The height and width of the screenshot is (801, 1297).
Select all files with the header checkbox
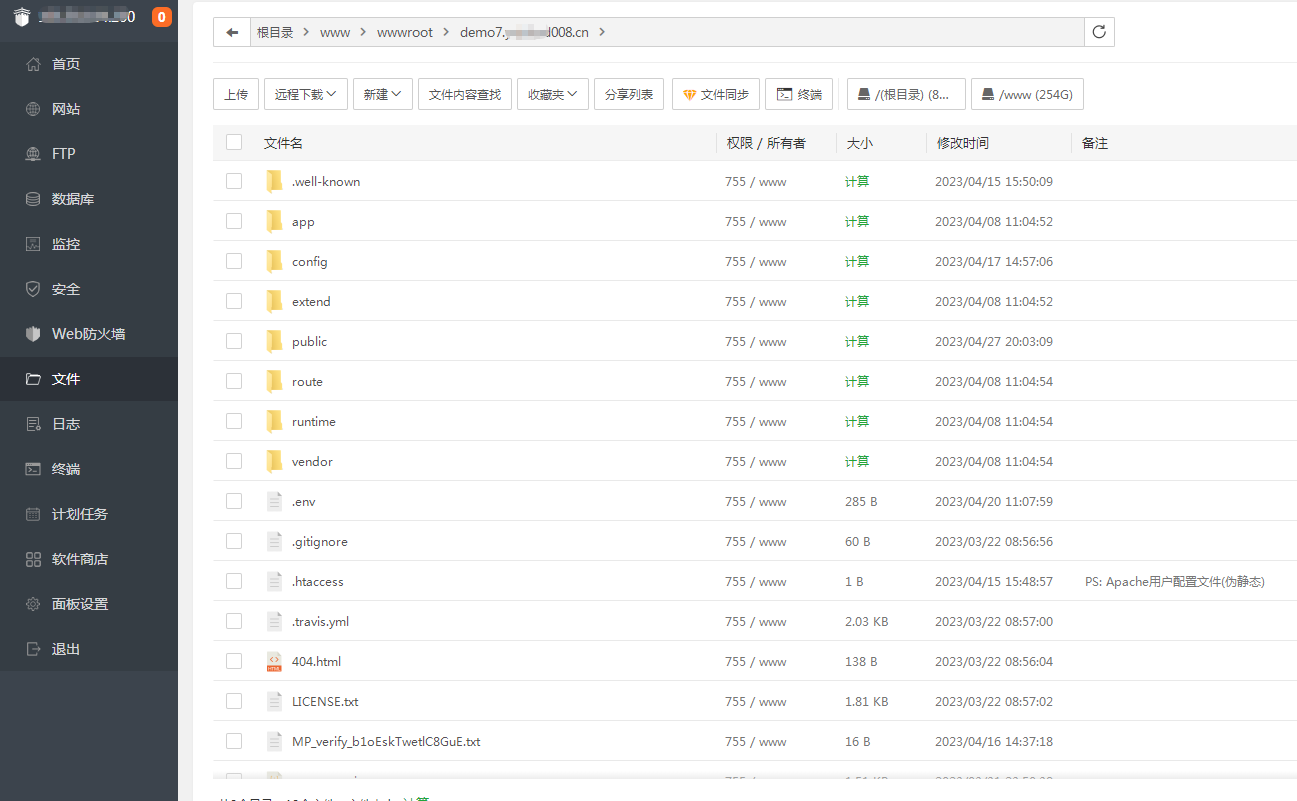[233, 142]
